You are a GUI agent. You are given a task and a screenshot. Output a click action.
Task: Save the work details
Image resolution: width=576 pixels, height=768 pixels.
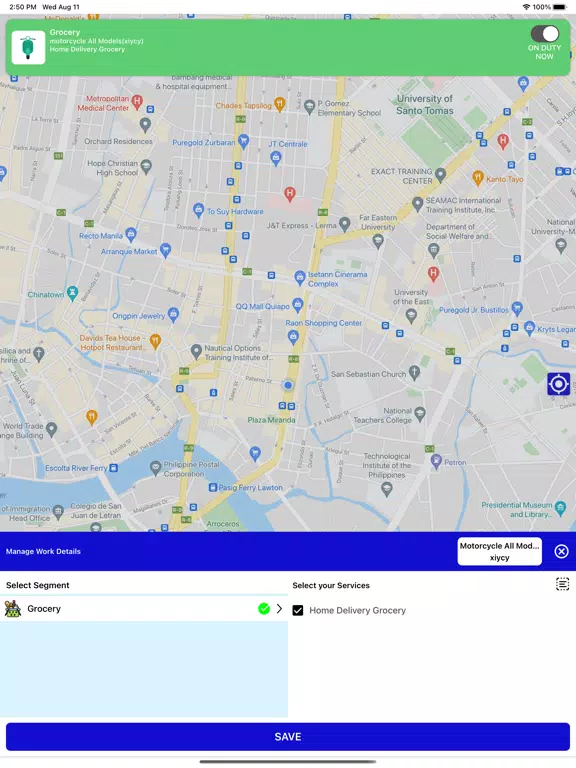pyautogui.click(x=288, y=737)
